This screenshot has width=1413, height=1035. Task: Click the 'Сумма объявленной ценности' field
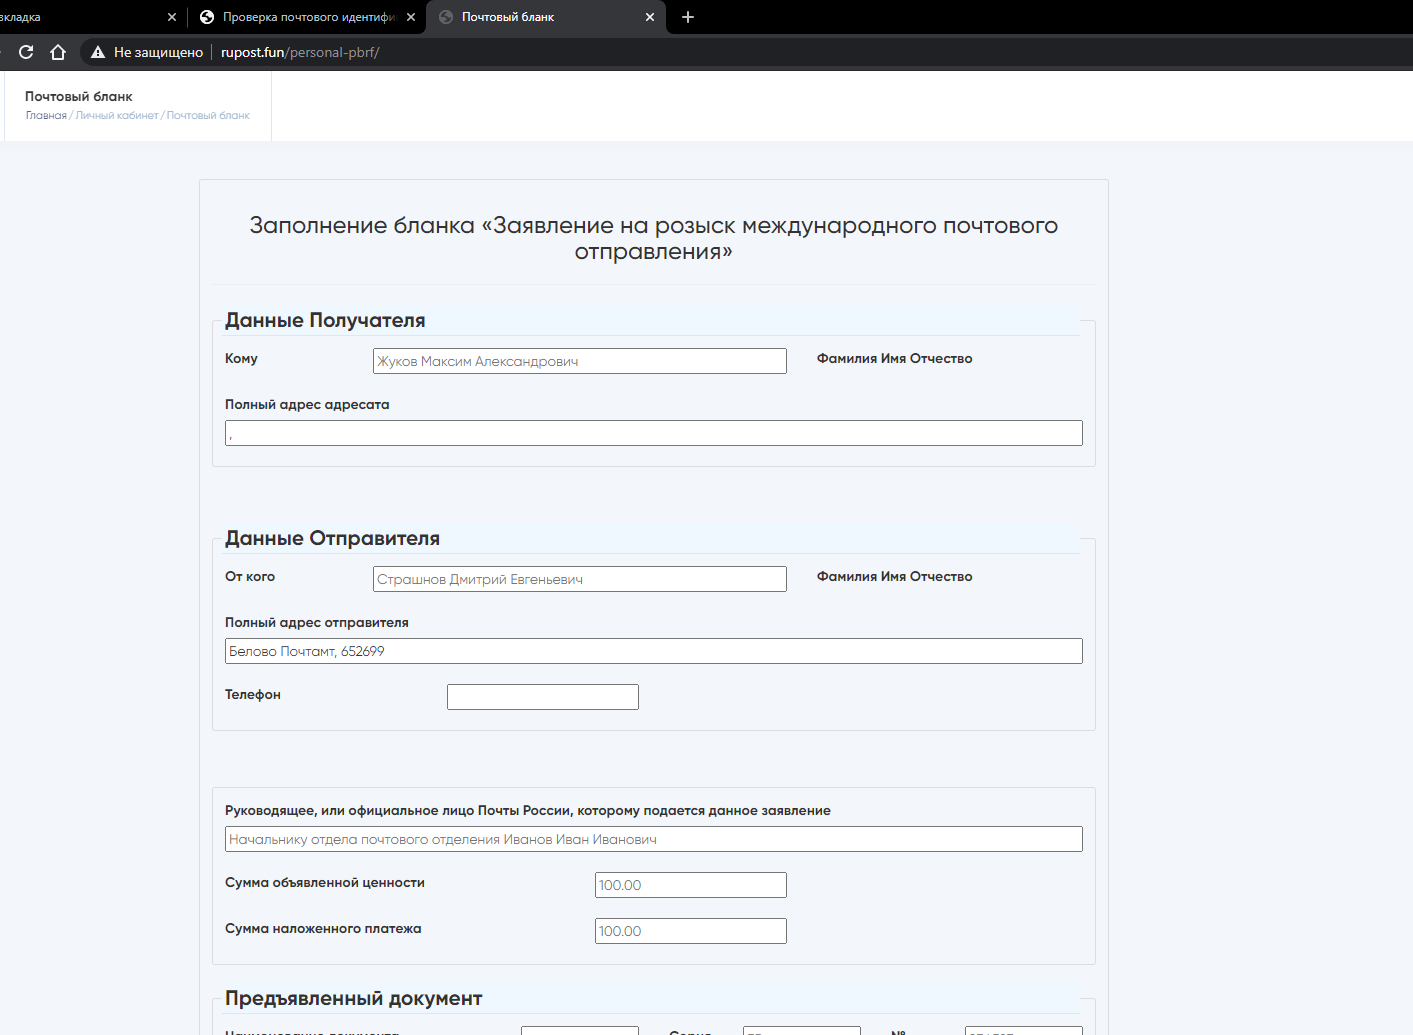point(690,885)
